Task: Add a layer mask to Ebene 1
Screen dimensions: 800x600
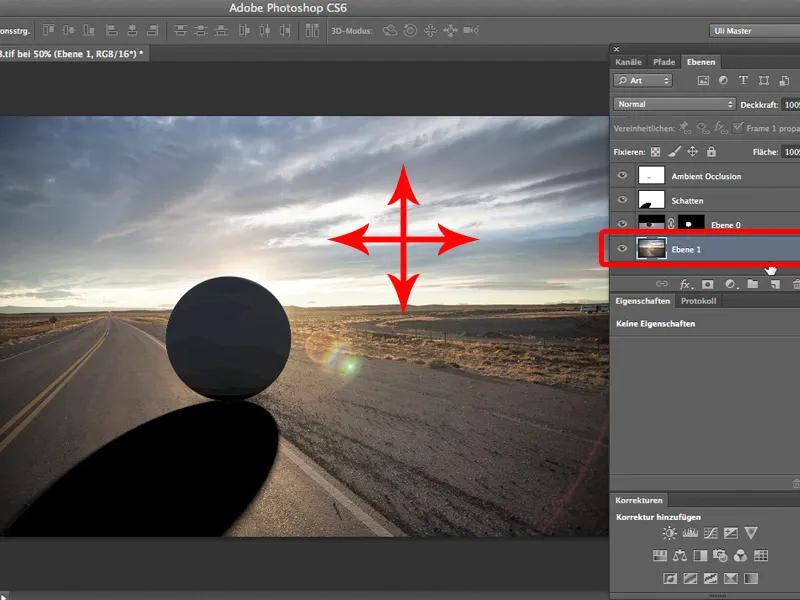Action: [707, 284]
